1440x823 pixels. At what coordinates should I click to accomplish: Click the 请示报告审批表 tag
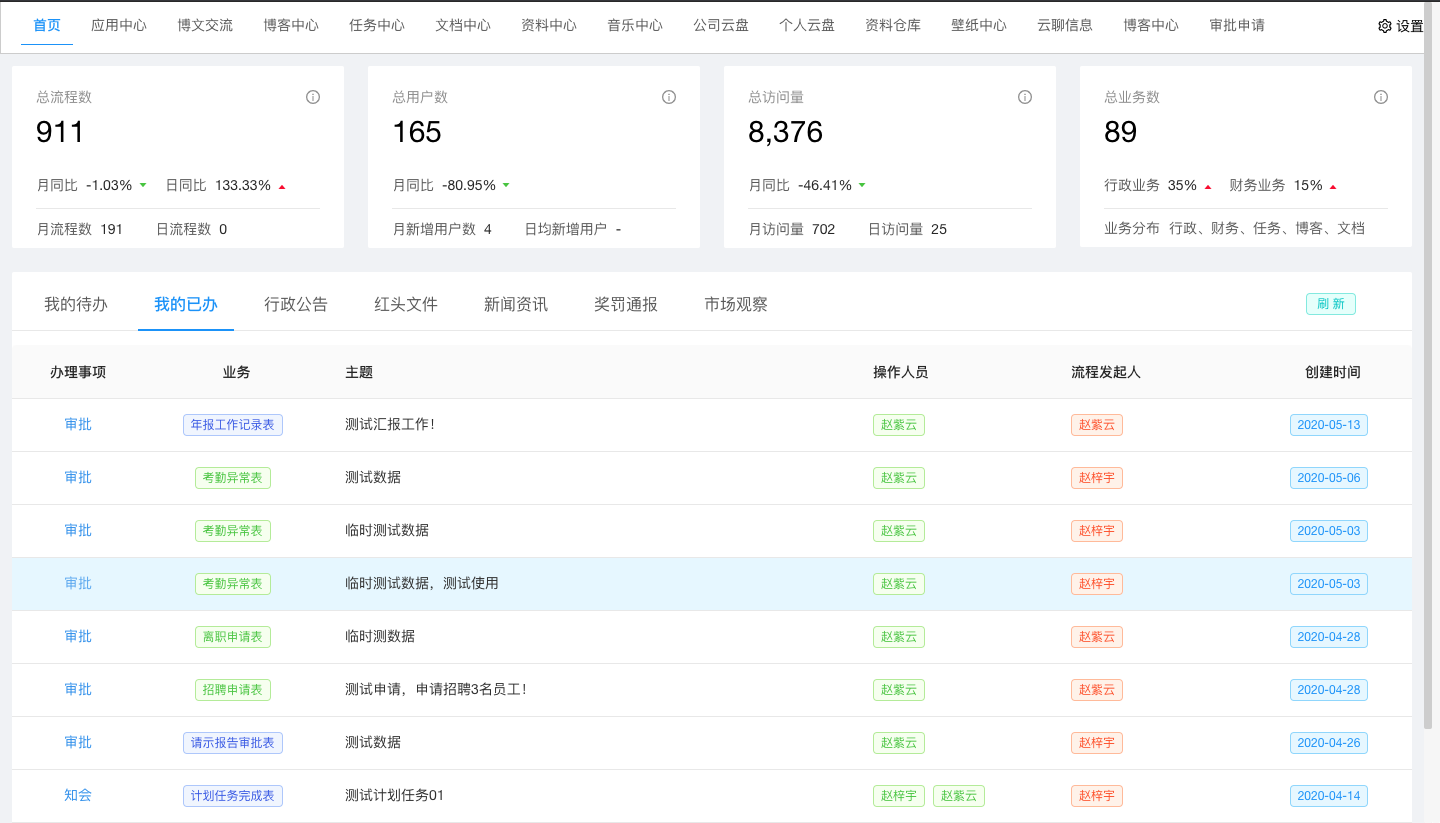(233, 742)
